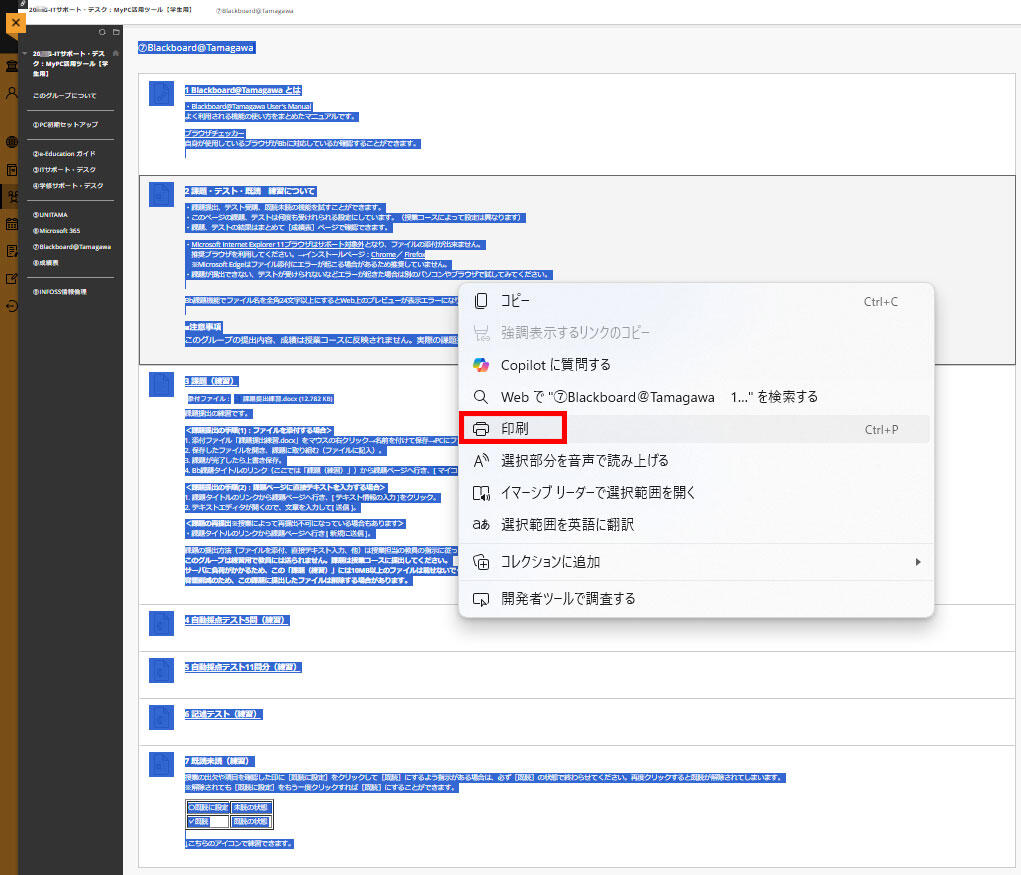Open このグループについて in course menu
The width and height of the screenshot is (1021, 875).
pos(64,96)
